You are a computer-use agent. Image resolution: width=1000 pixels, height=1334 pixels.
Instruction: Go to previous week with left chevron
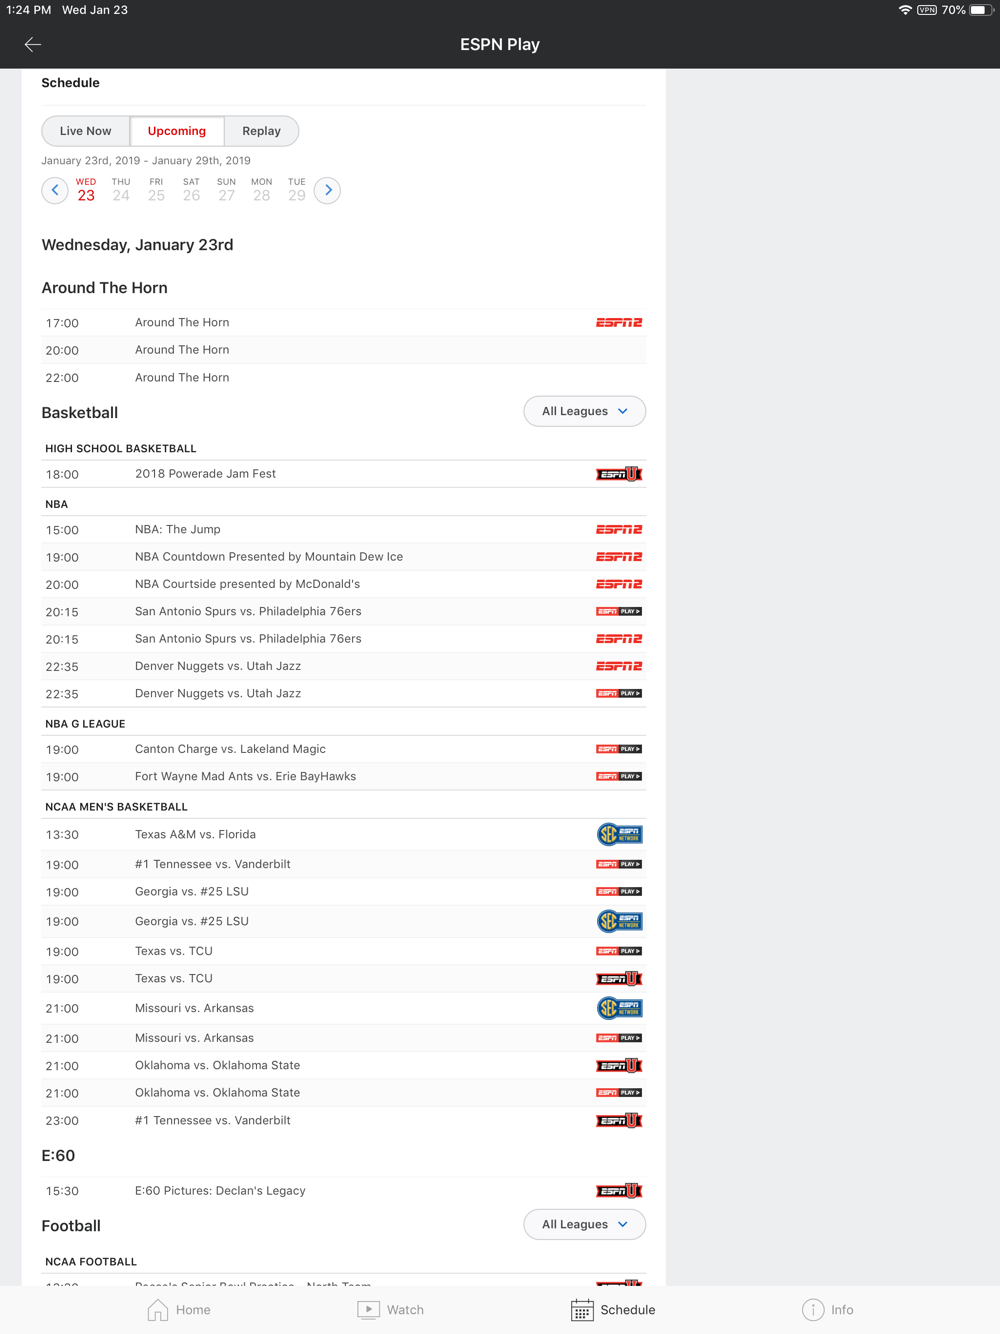click(55, 190)
